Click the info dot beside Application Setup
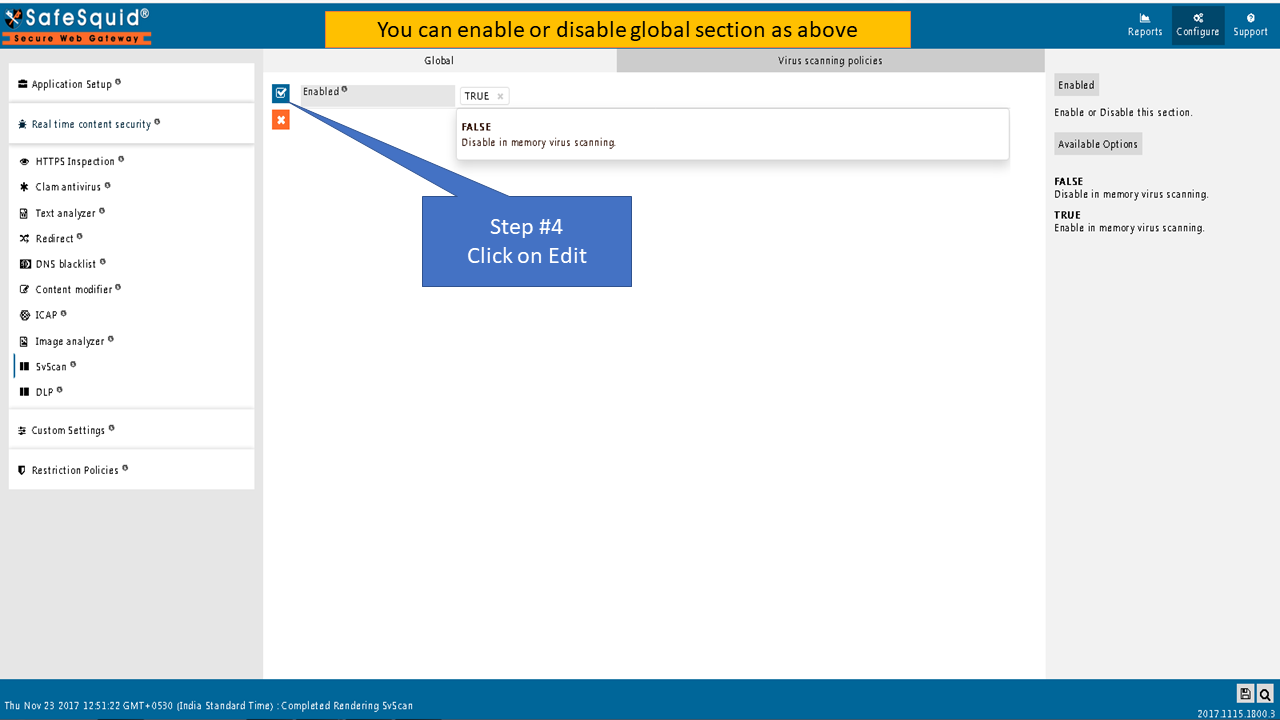 (118, 81)
